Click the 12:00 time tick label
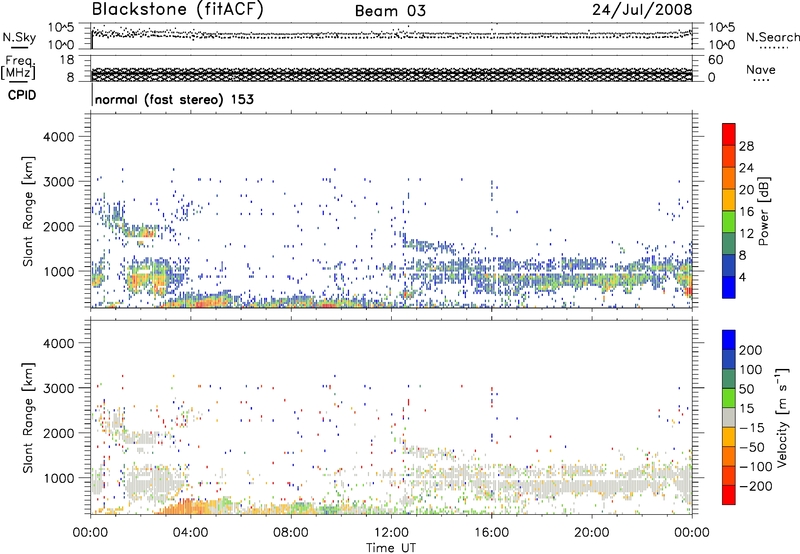 (391, 533)
